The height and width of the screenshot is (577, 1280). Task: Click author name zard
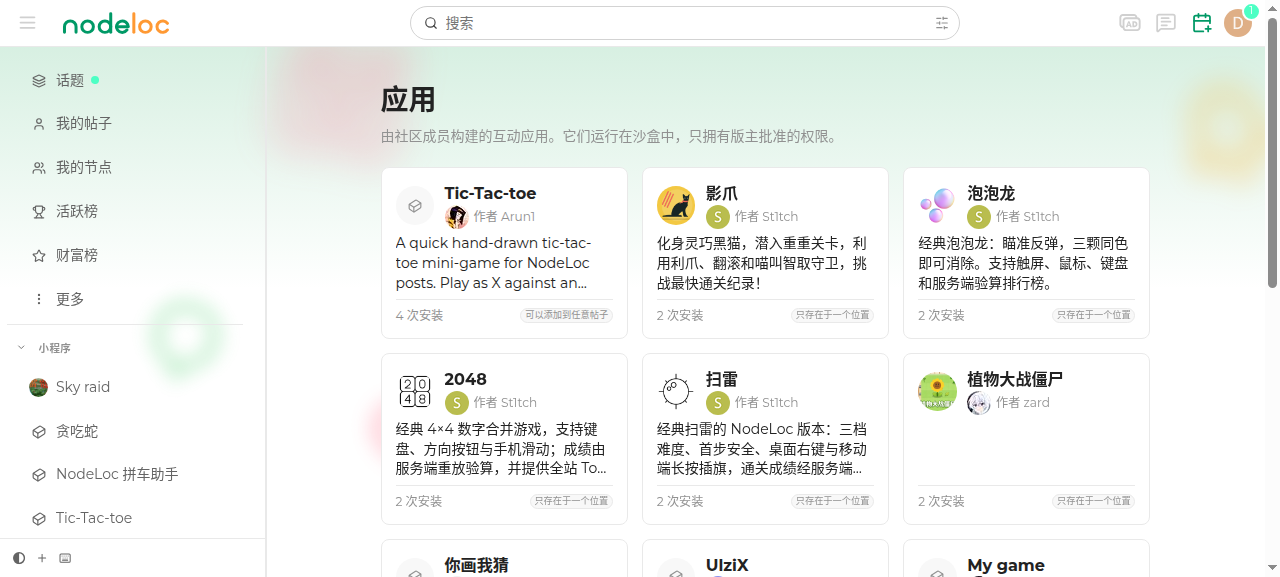coord(1036,403)
